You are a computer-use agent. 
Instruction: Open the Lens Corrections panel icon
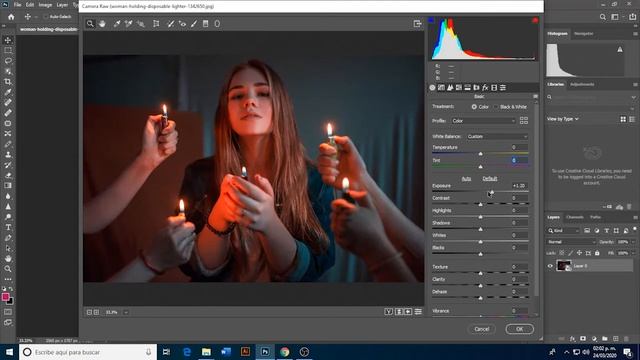tap(476, 88)
